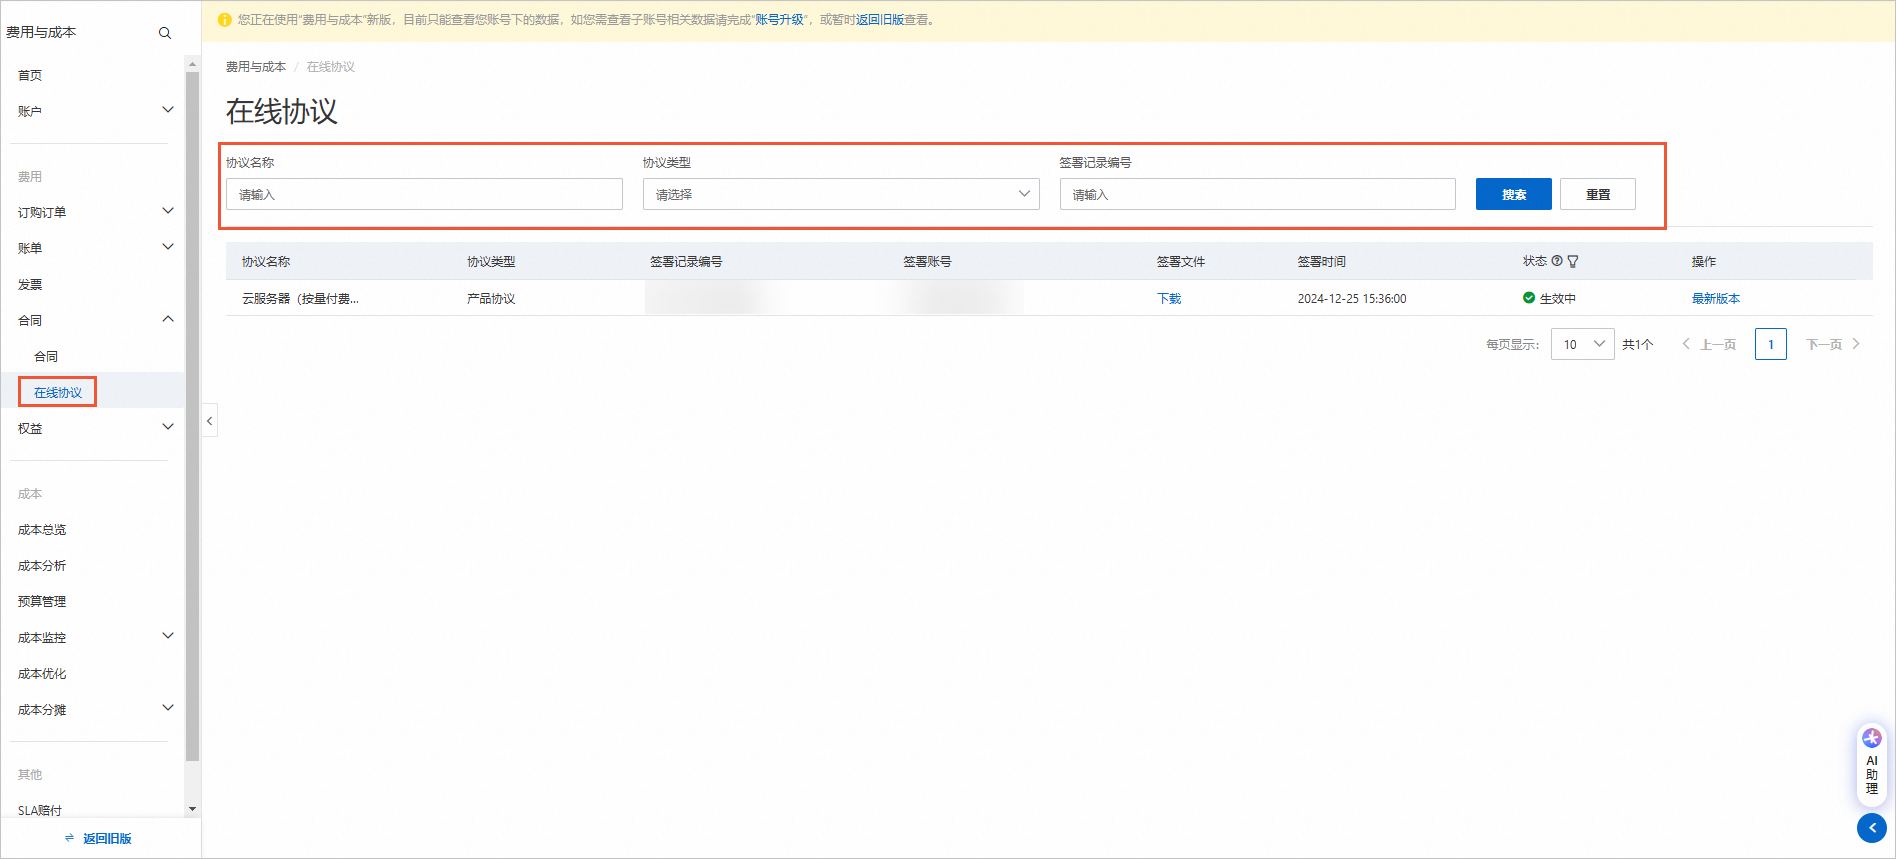Expand the 权益 menu chevron
The image size is (1896, 859).
click(x=168, y=427)
